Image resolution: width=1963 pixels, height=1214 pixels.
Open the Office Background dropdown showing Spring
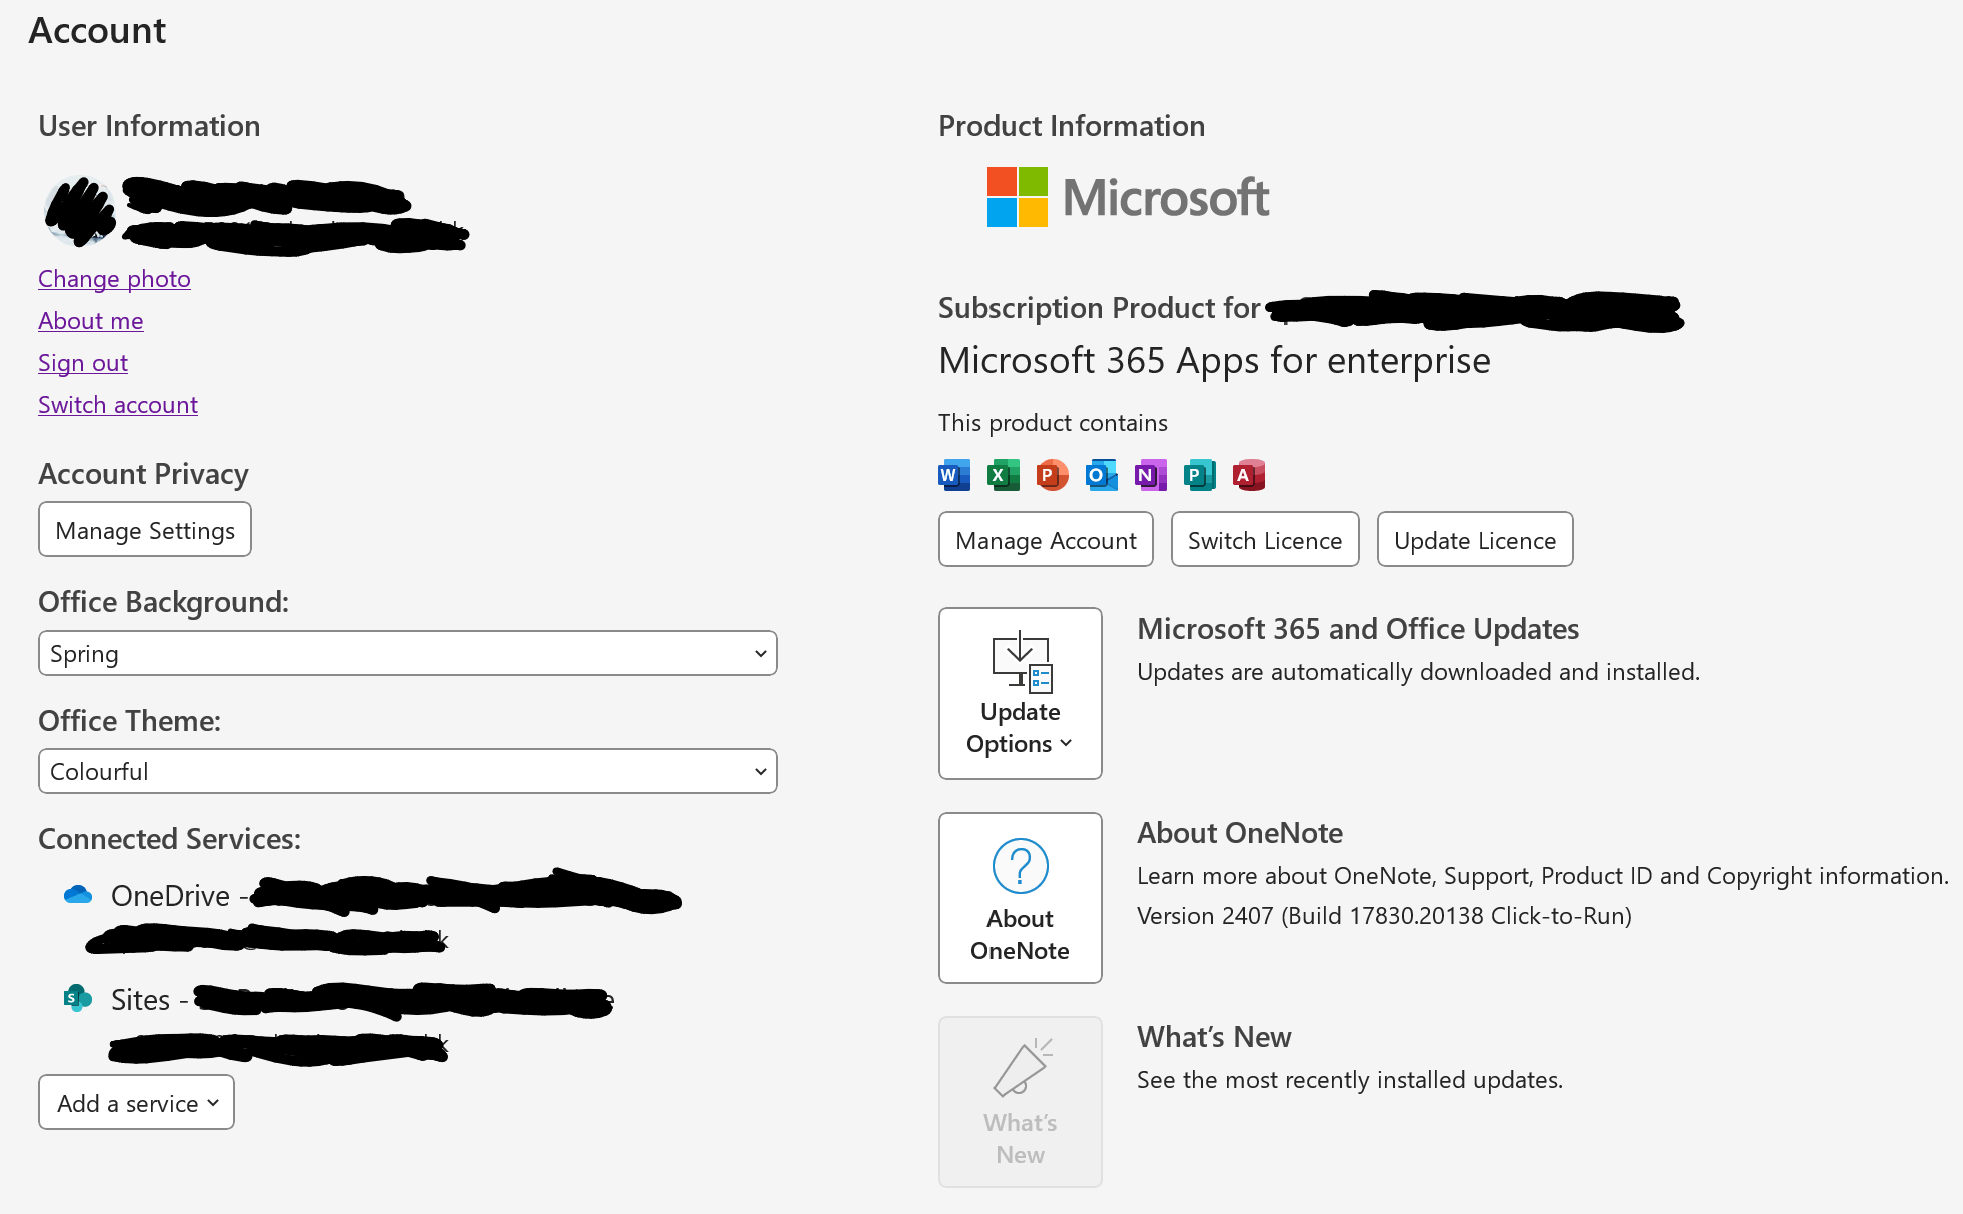pos(407,653)
